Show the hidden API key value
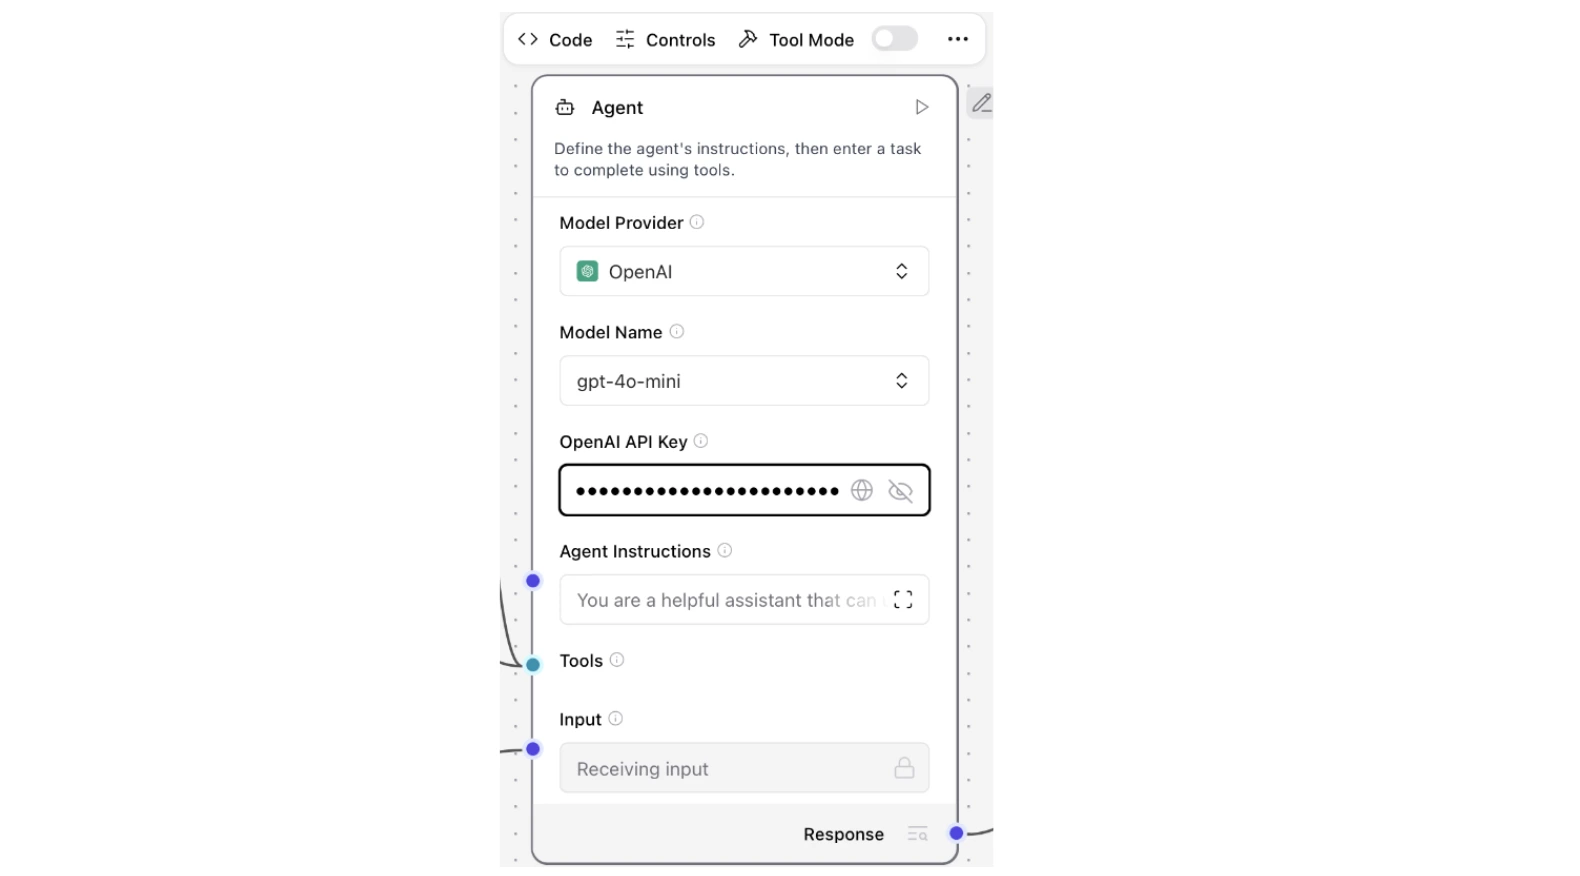The height and width of the screenshot is (876, 1580). [899, 490]
